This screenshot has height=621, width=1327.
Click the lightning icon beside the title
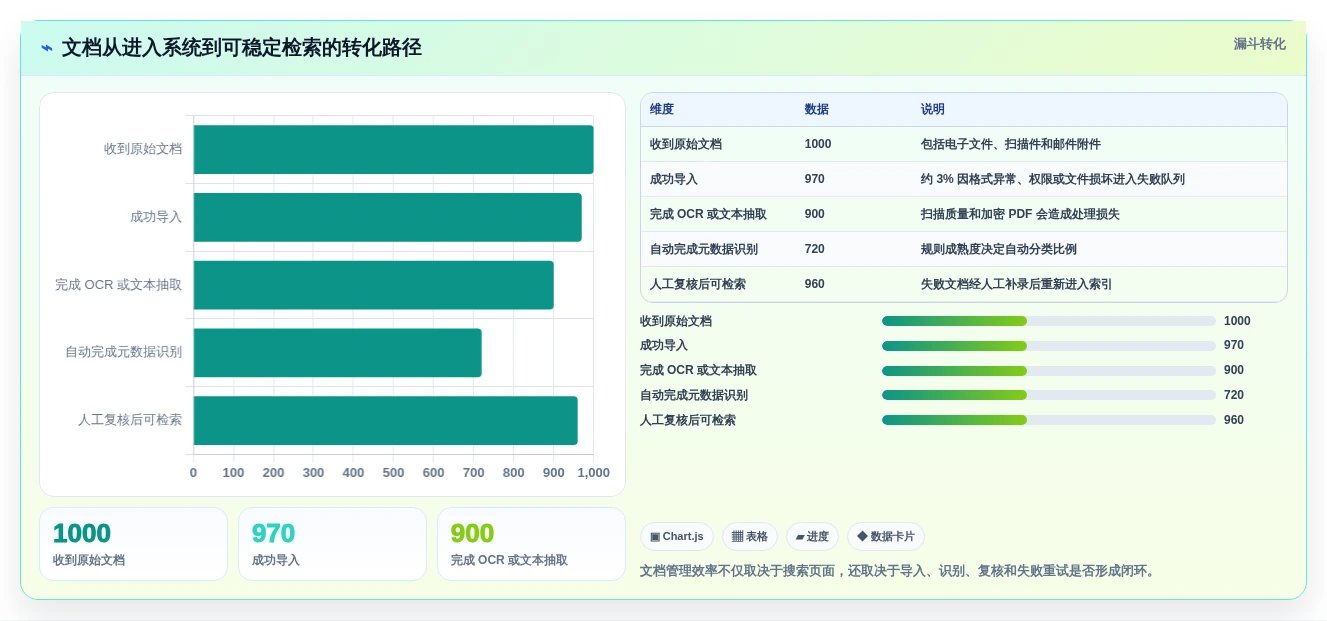click(47, 48)
